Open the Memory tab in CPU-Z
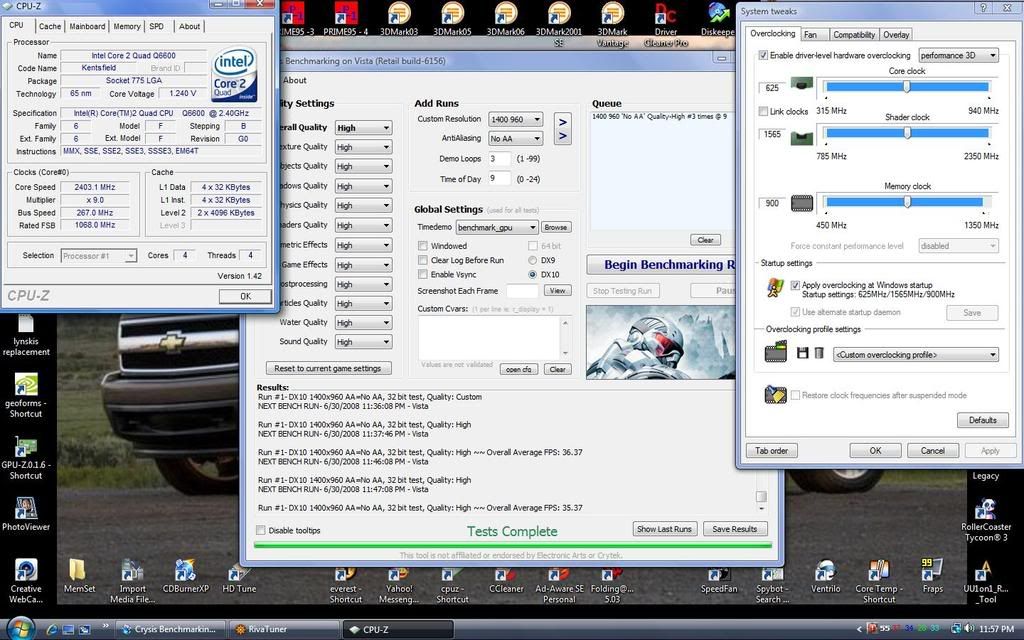The image size is (1024, 640). coord(127,26)
